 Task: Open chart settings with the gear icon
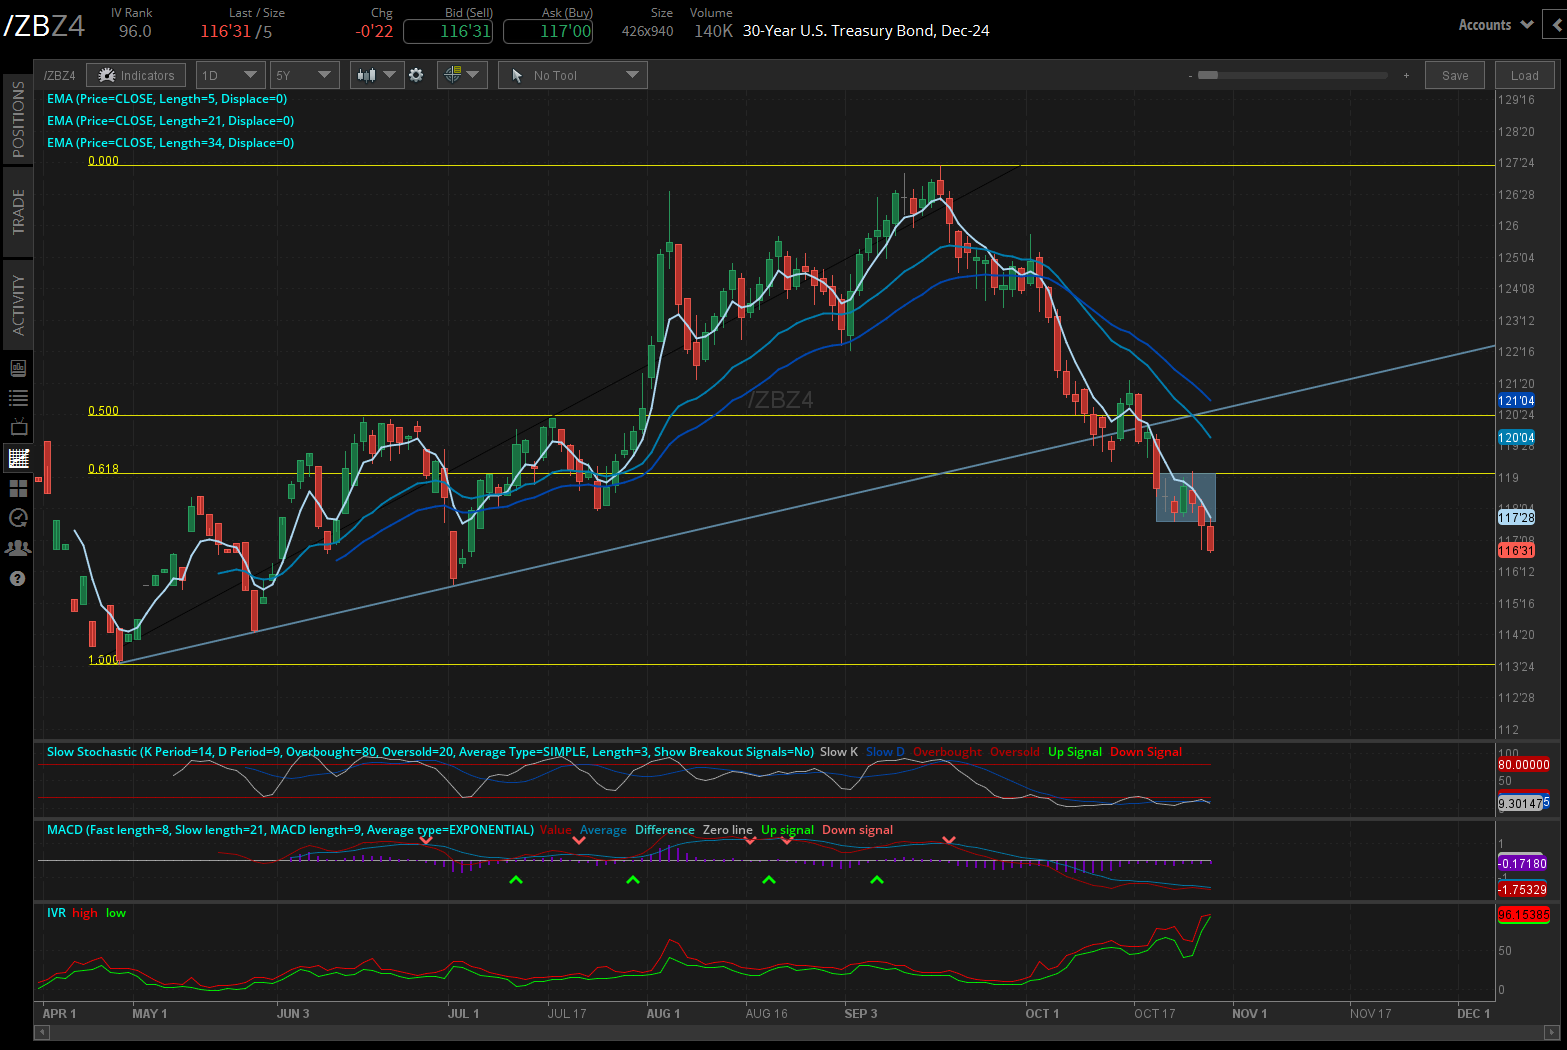[416, 74]
